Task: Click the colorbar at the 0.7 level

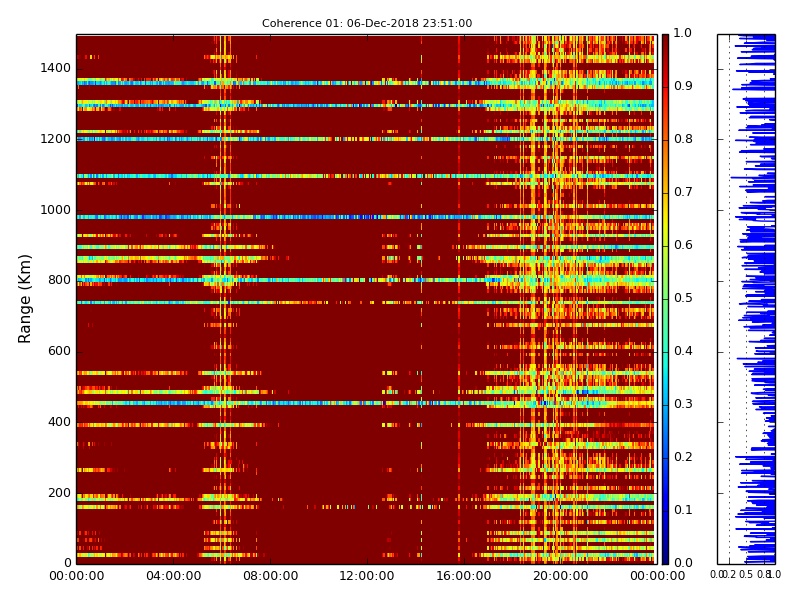Action: (665, 193)
